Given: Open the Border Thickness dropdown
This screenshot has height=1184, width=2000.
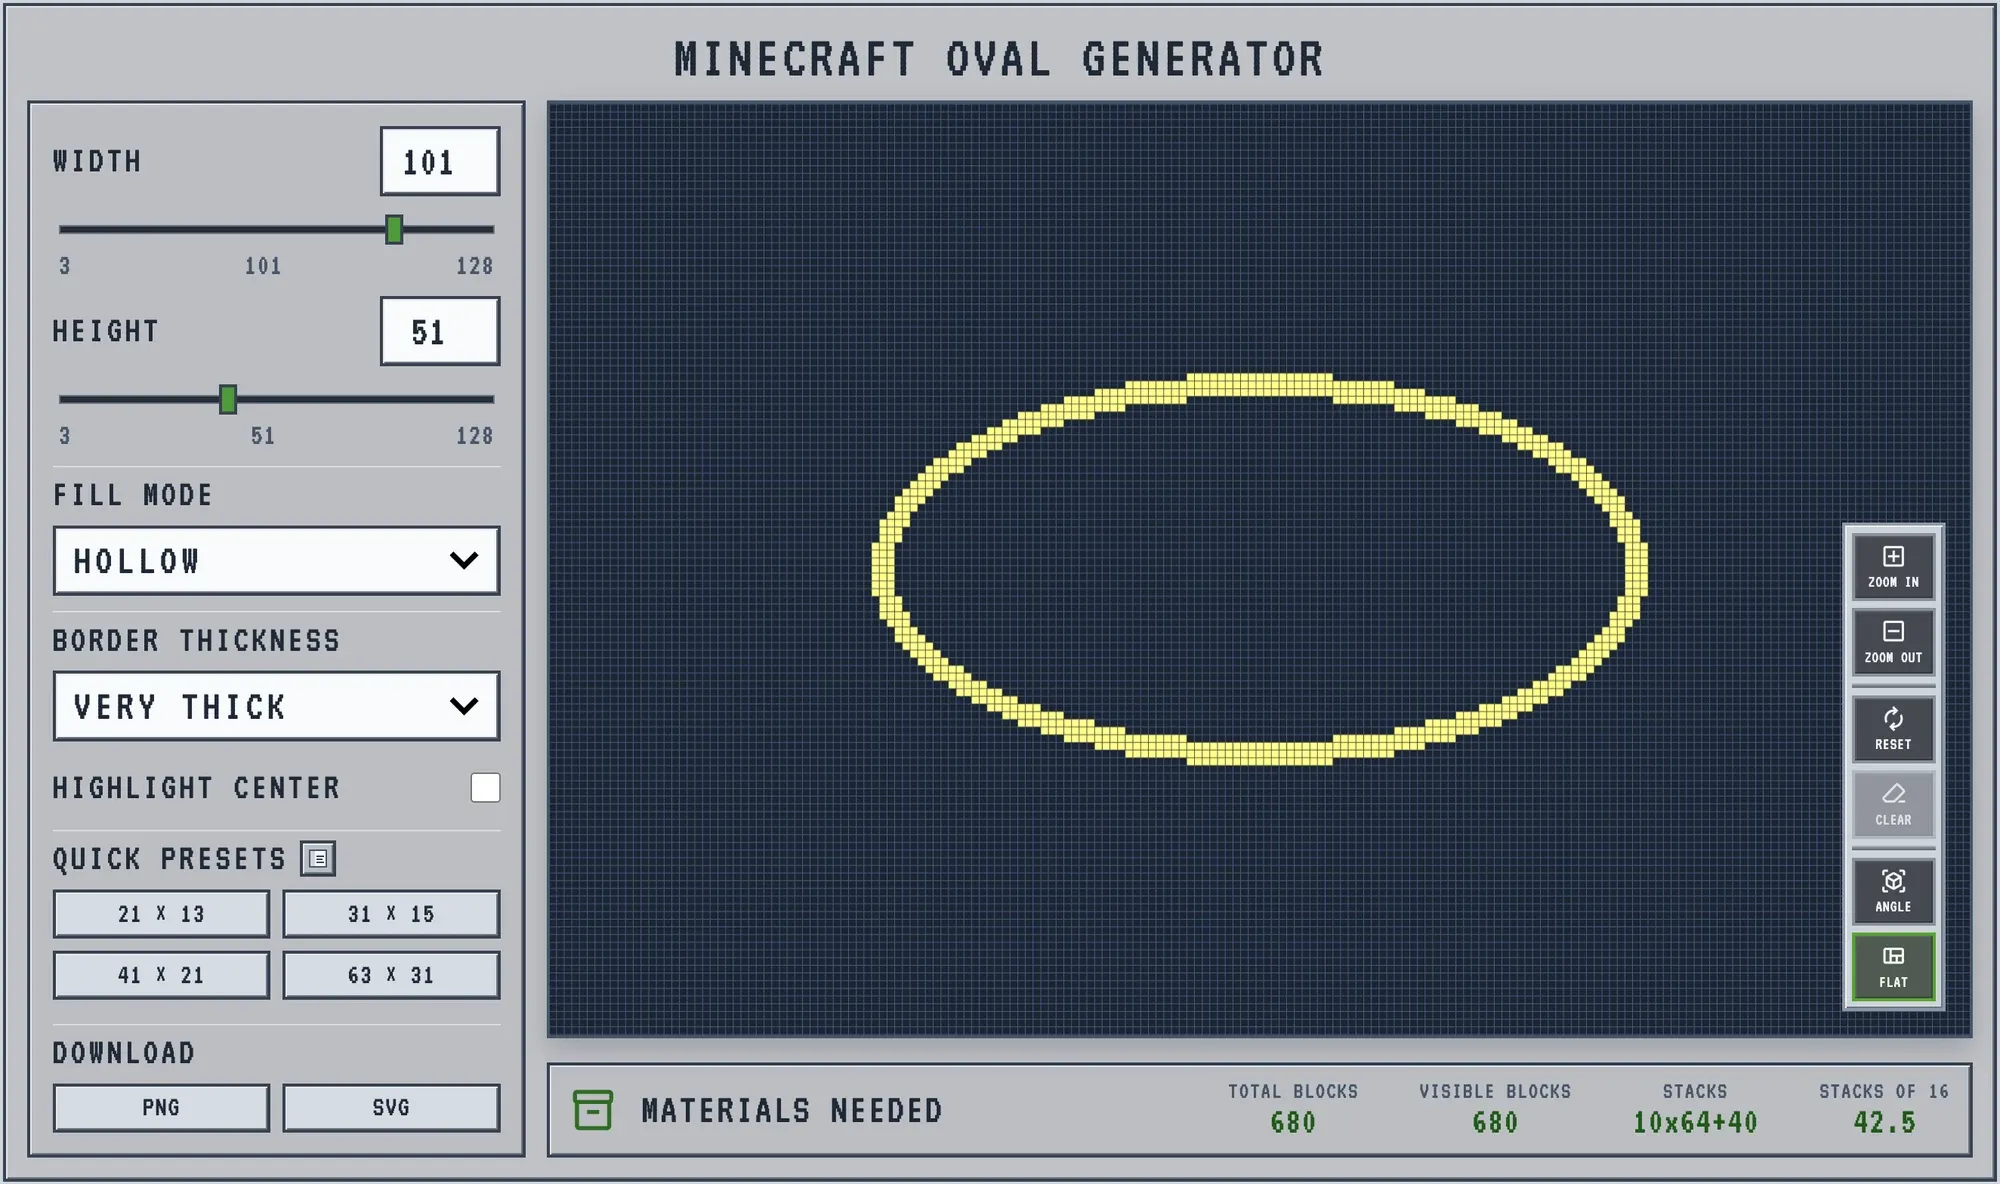Looking at the screenshot, I should click(276, 706).
